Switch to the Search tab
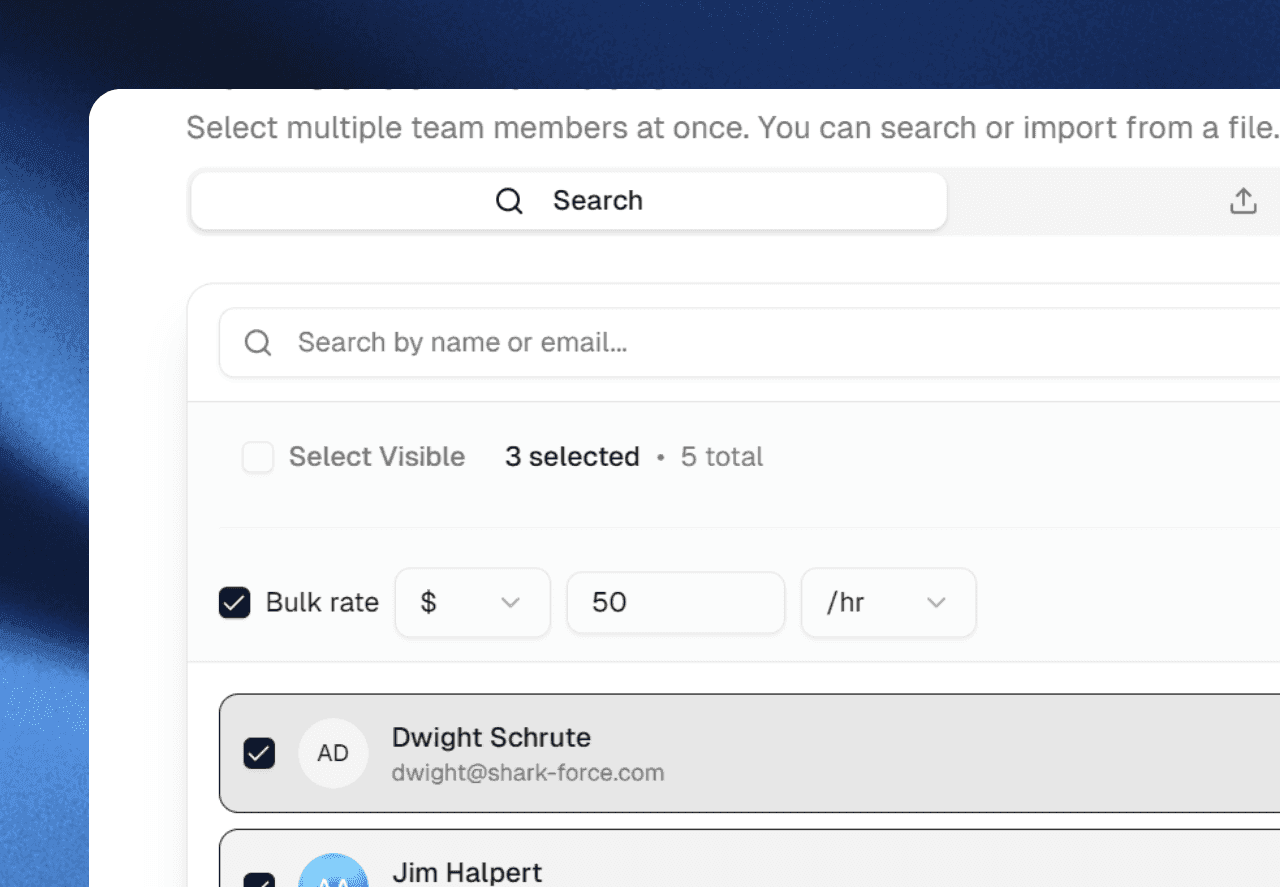1280x887 pixels. pyautogui.click(x=568, y=201)
